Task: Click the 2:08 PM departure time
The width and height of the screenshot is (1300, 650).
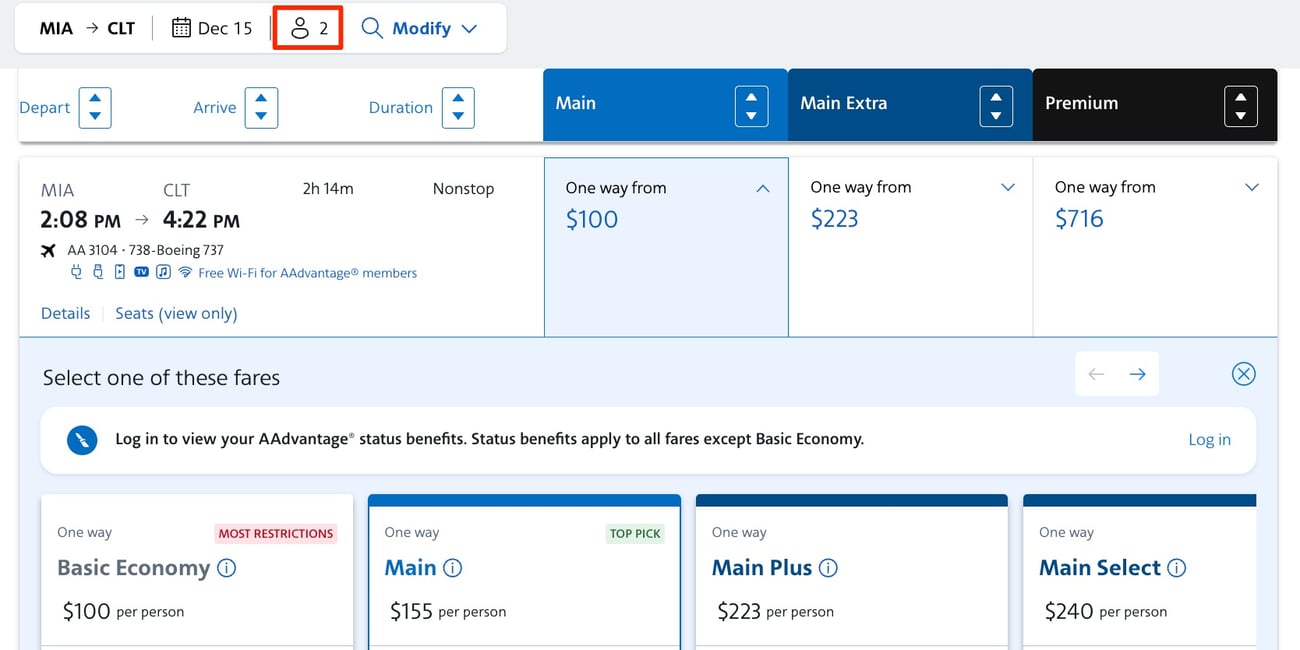Action: click(81, 220)
